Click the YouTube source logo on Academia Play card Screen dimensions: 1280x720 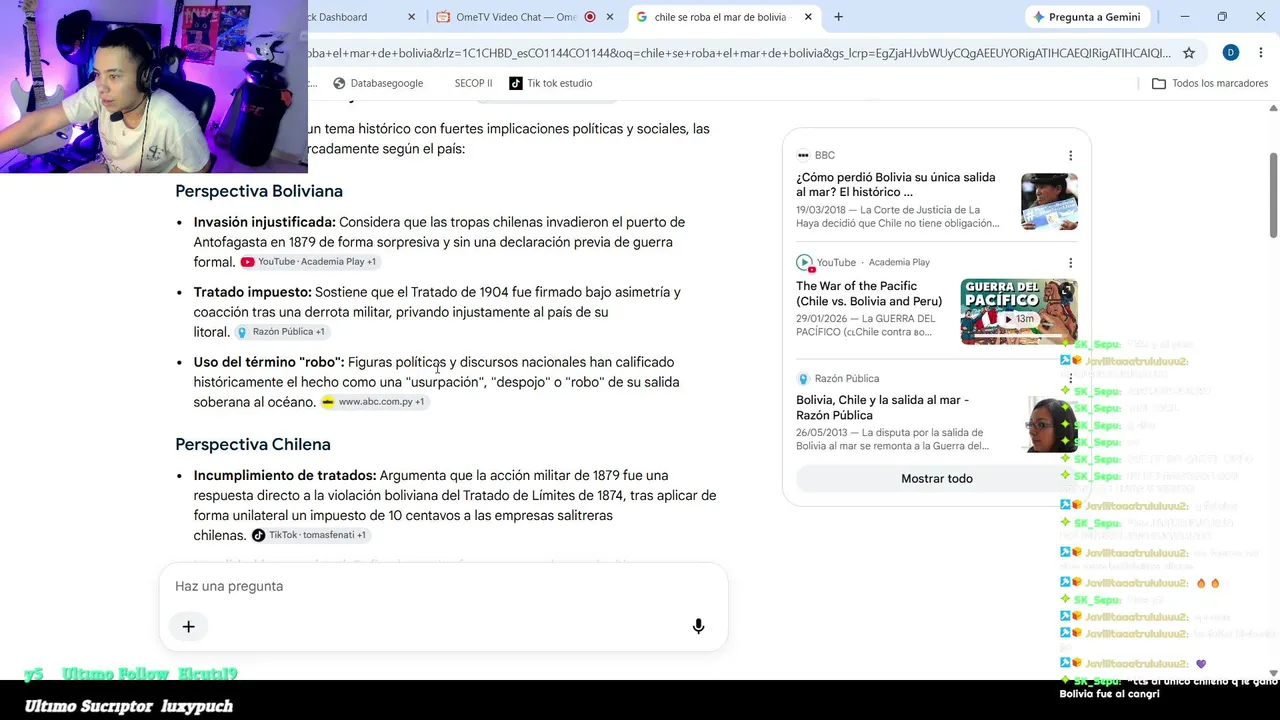pos(804,263)
